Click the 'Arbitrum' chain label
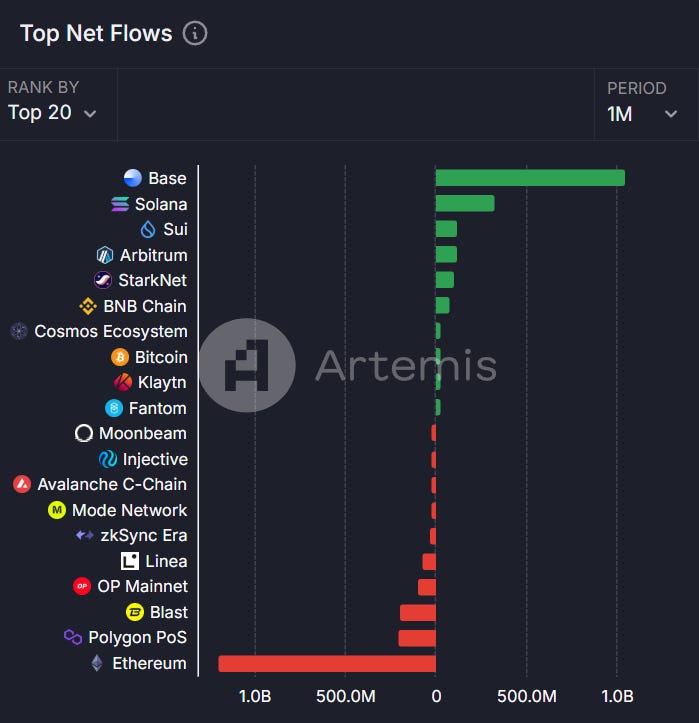Screen dimensions: 699x723 click(x=154, y=255)
